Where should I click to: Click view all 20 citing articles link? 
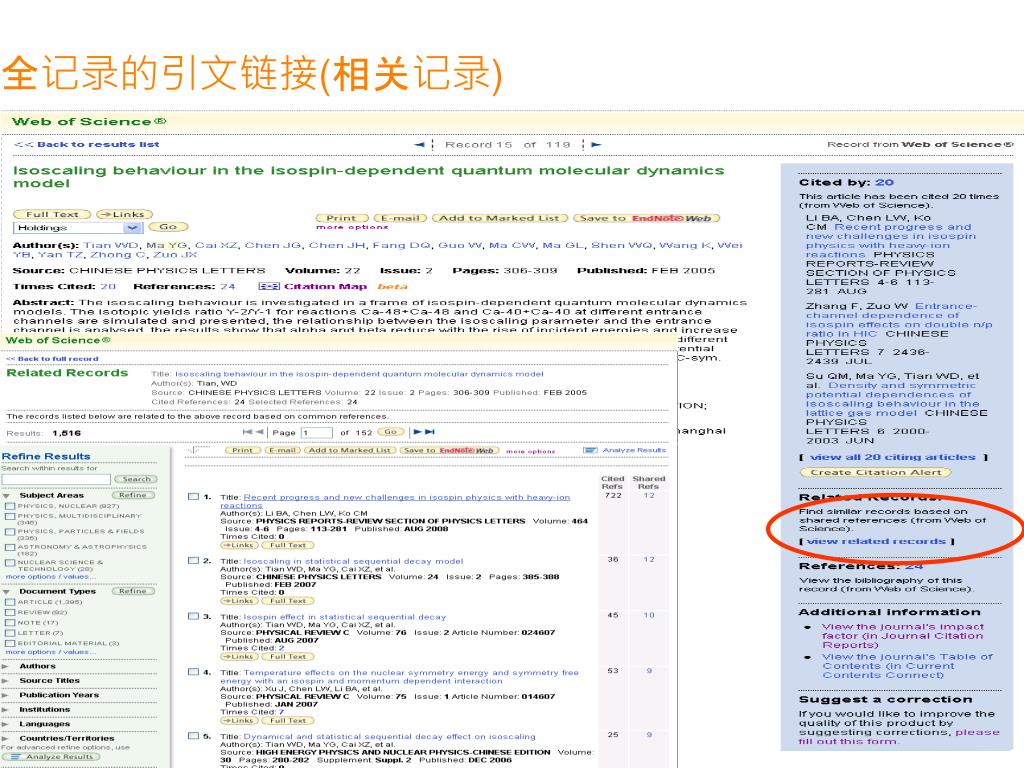pos(893,457)
